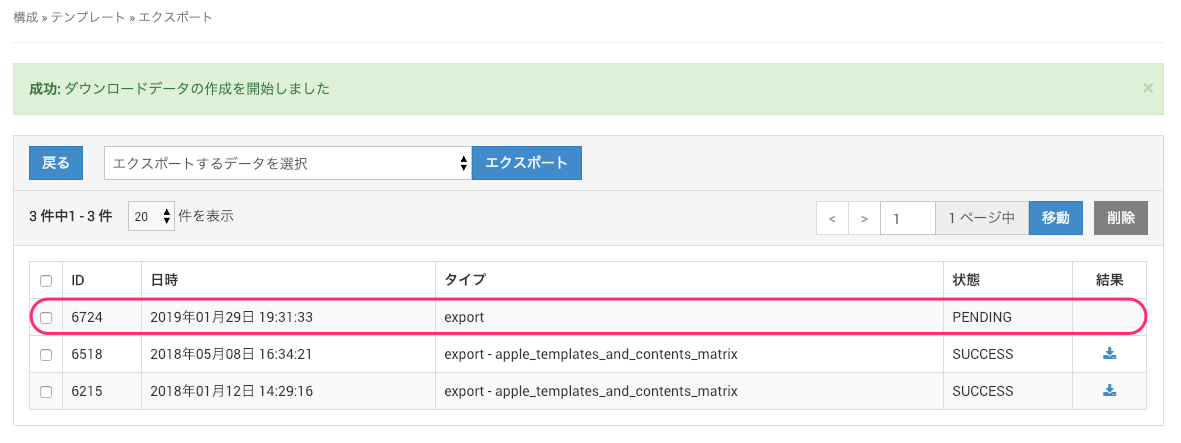The width and height of the screenshot is (1181, 443).
Task: Click the 戻る button
Action: (56, 163)
